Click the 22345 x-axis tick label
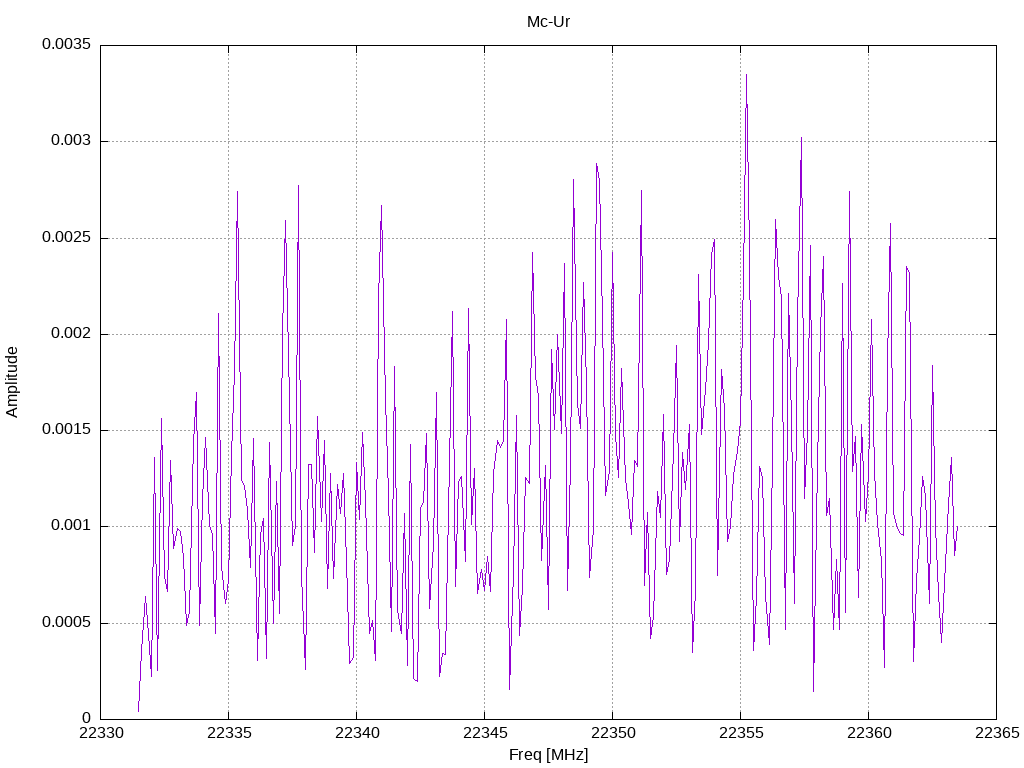Viewport: 1024px width, 768px height. pyautogui.click(x=485, y=733)
